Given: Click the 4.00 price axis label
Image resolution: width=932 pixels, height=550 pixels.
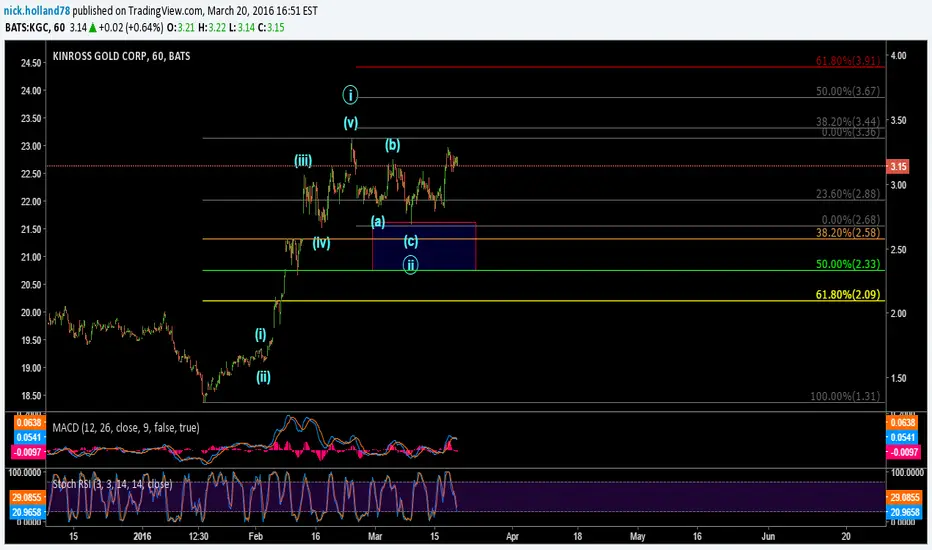Looking at the screenshot, I should [898, 55].
